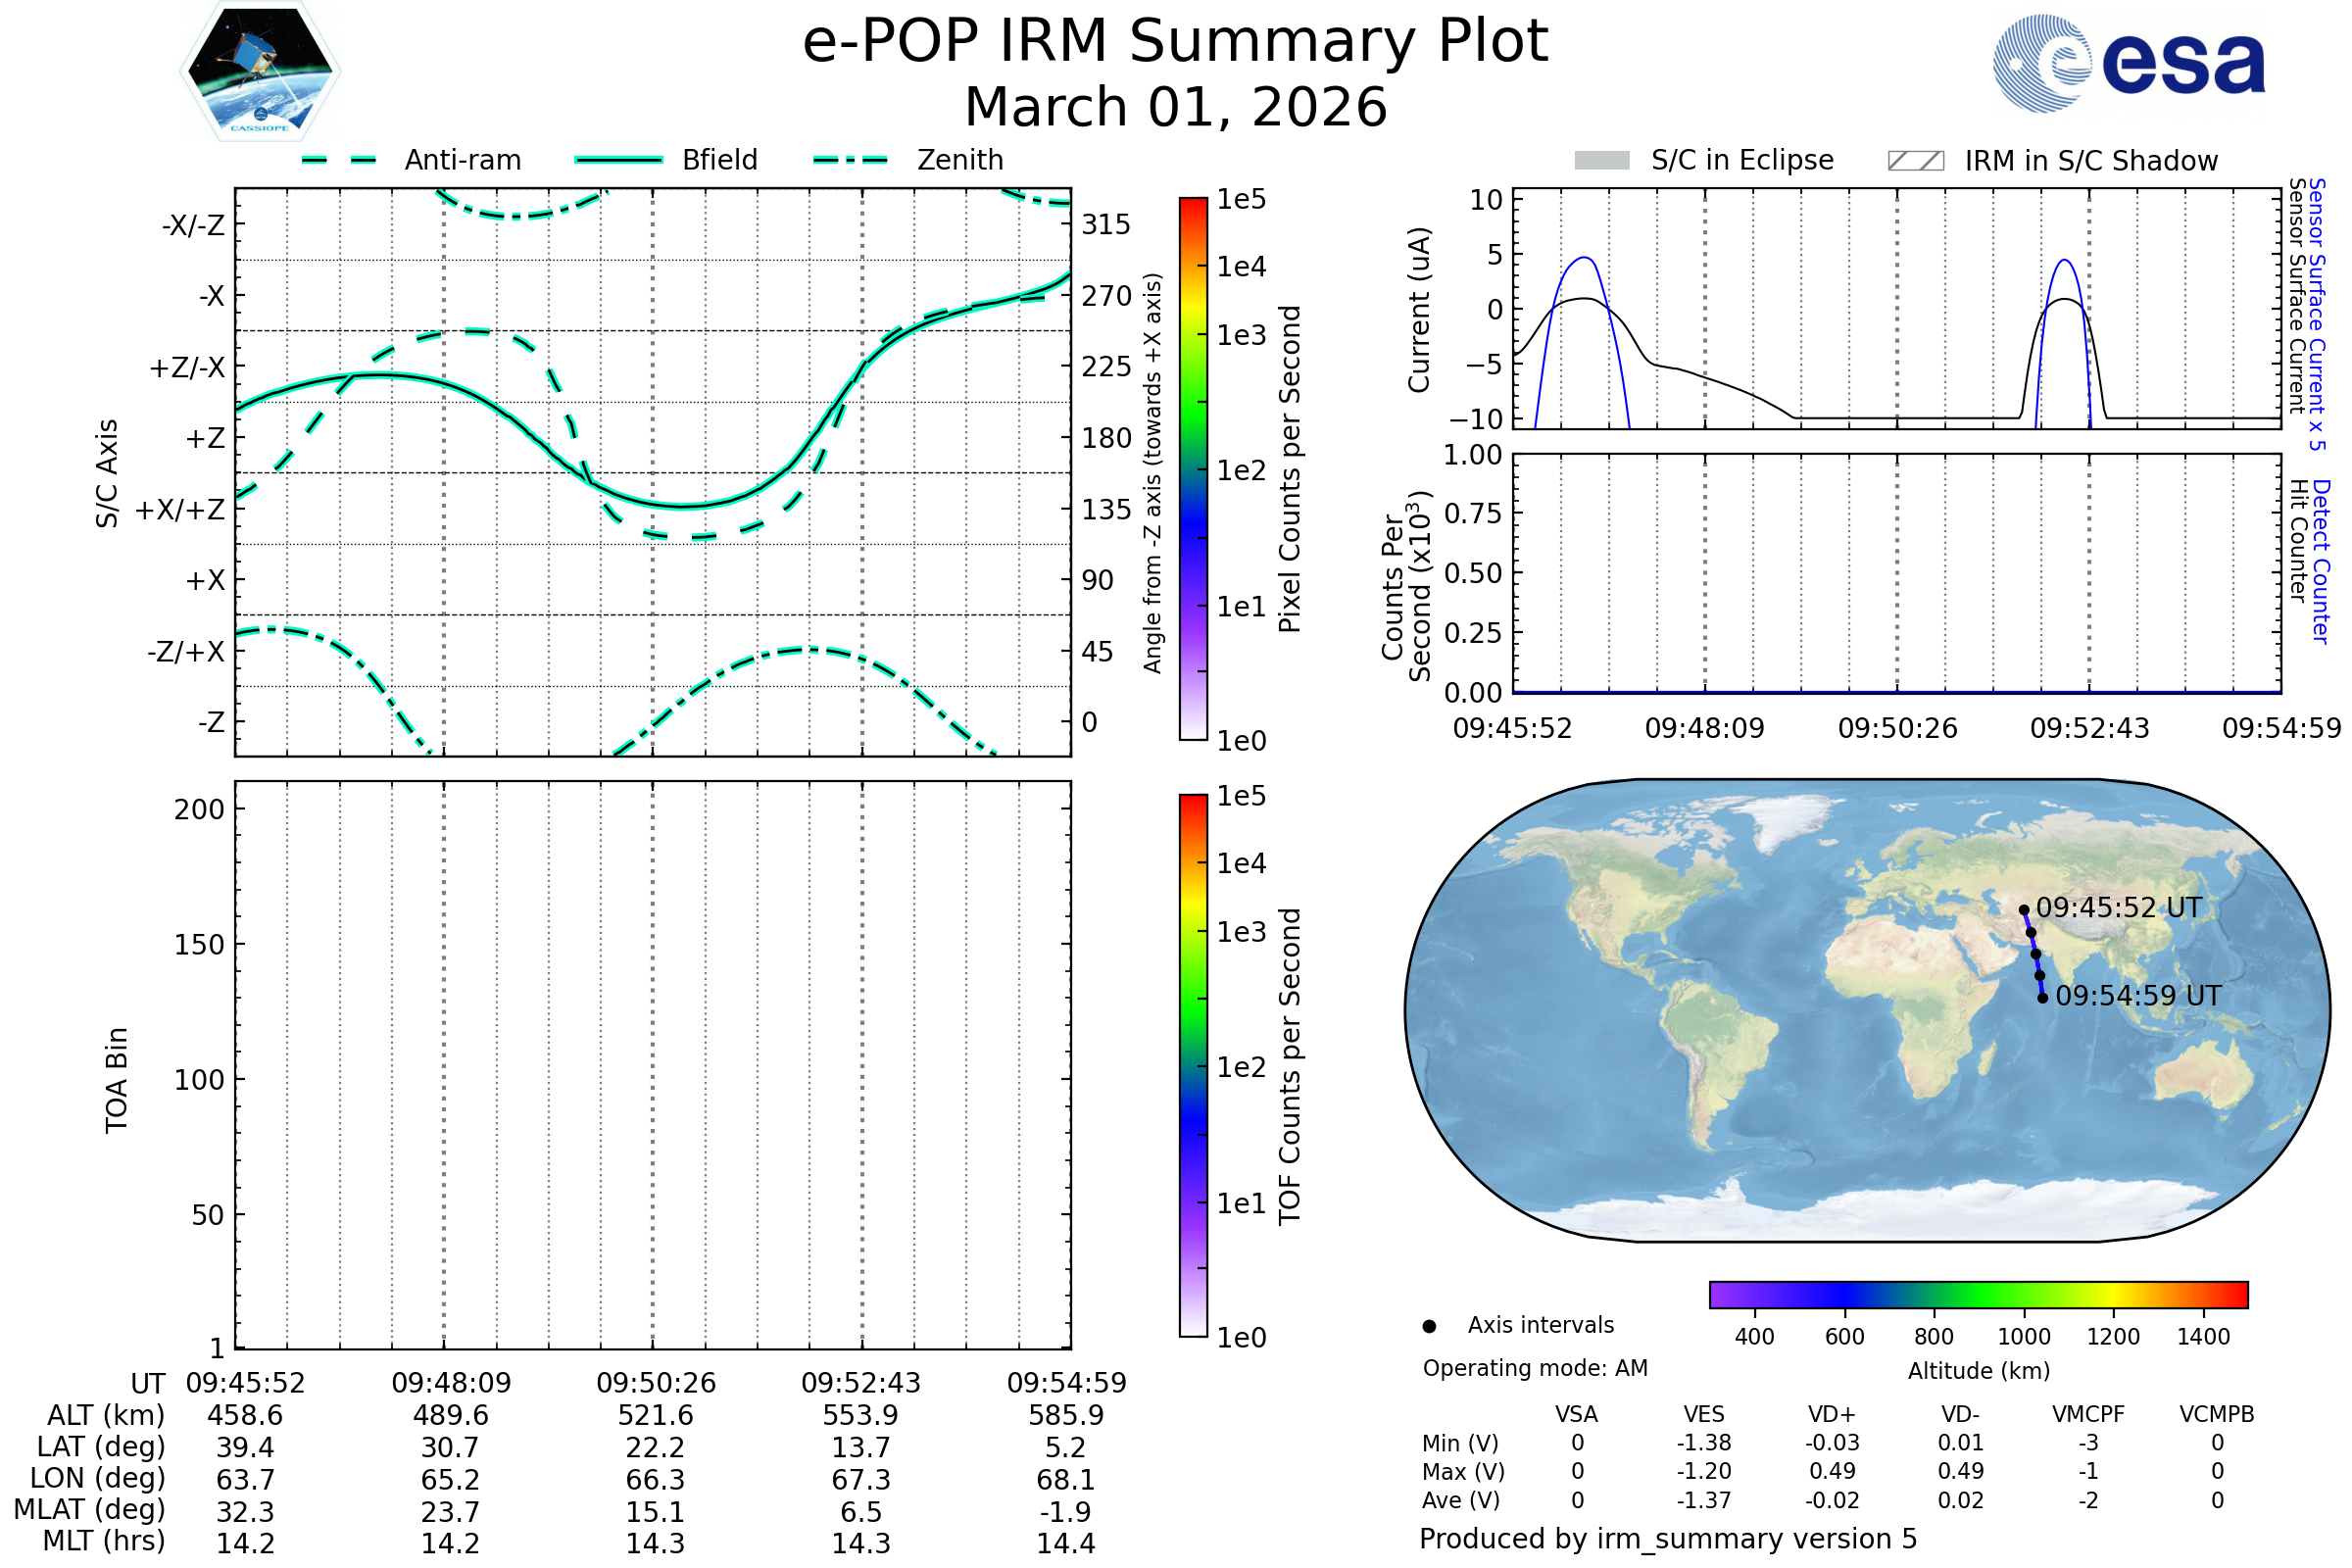Viewport: 2352px width, 1568px height.
Task: Click the Produced by irm_summary version 5 text
Action: click(x=1667, y=1539)
